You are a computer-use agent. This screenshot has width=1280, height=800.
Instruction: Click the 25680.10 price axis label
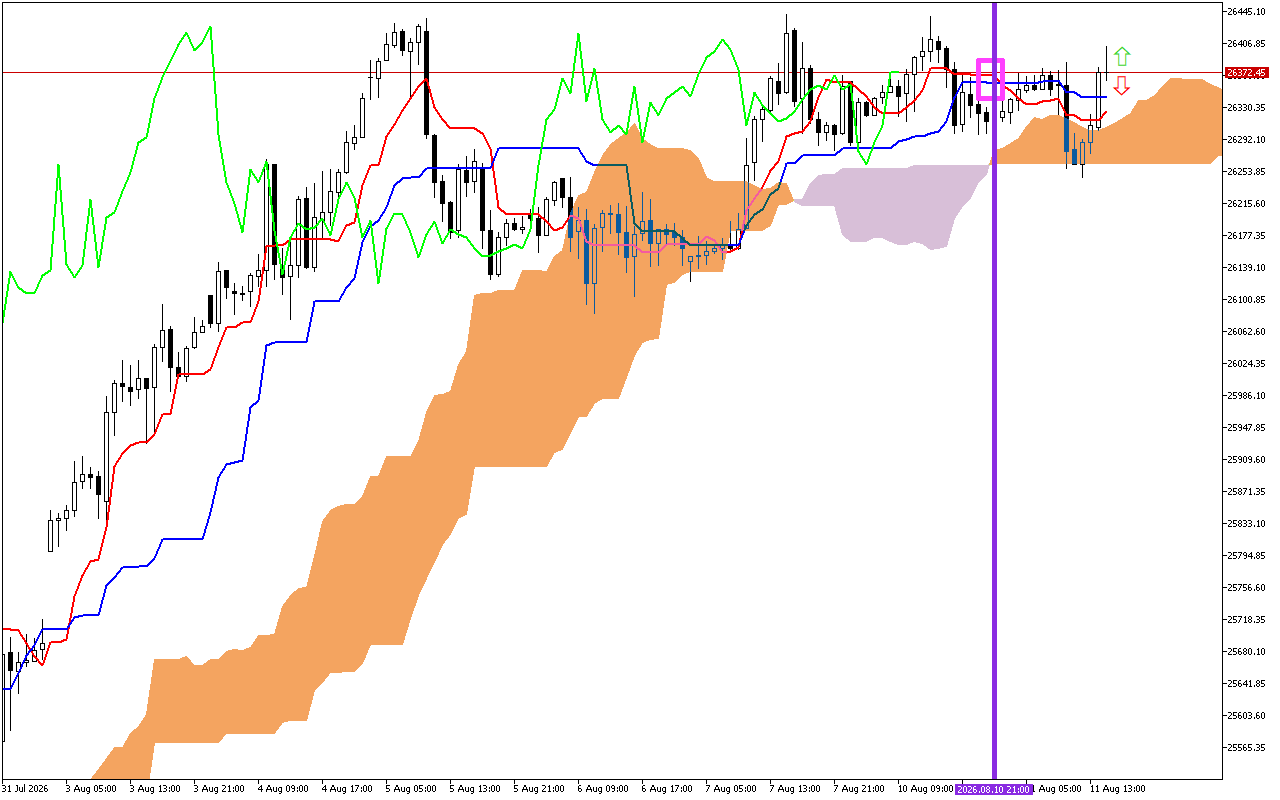[x=1247, y=652]
